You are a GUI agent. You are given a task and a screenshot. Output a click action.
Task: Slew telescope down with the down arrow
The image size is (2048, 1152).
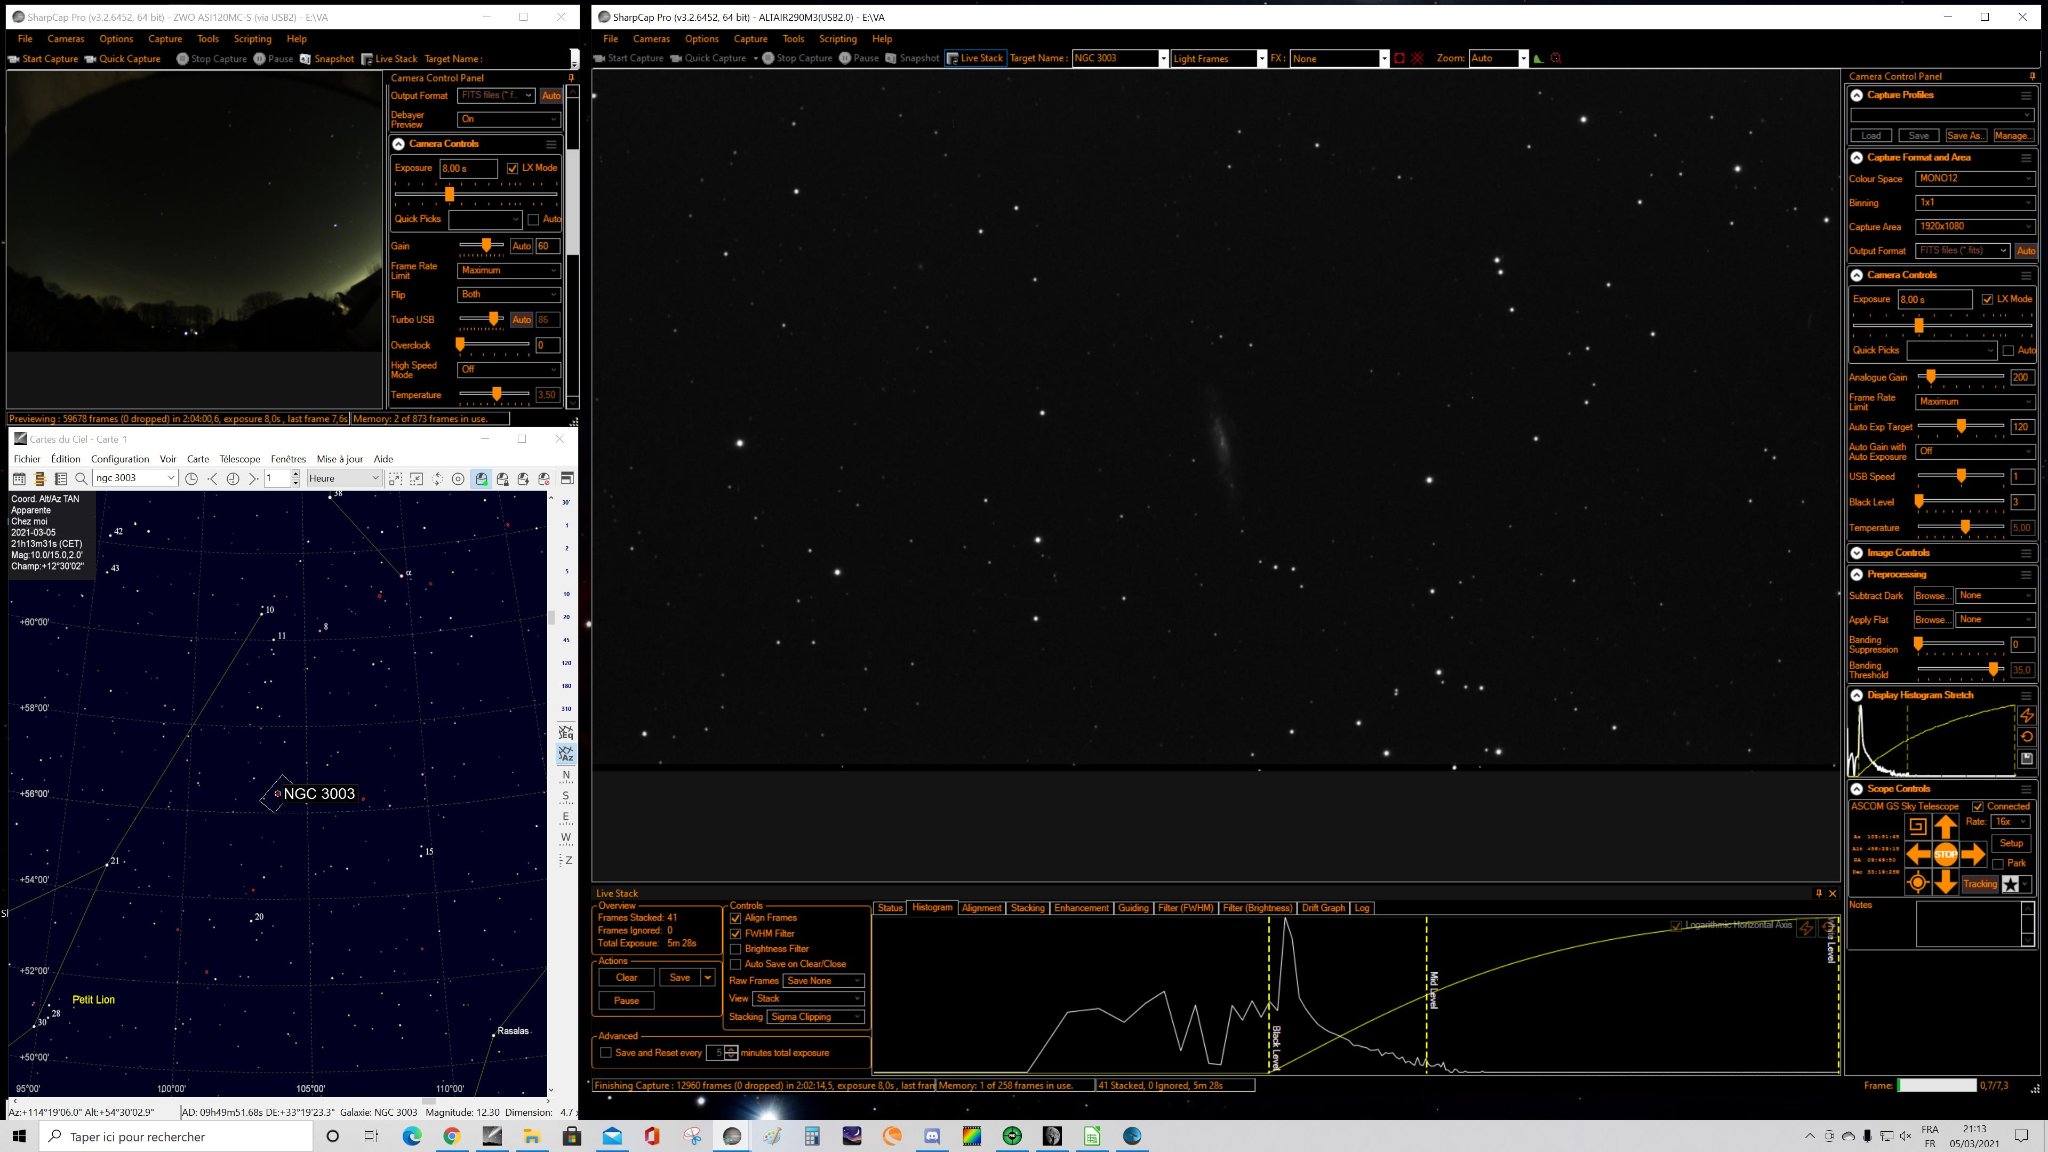click(x=1945, y=882)
